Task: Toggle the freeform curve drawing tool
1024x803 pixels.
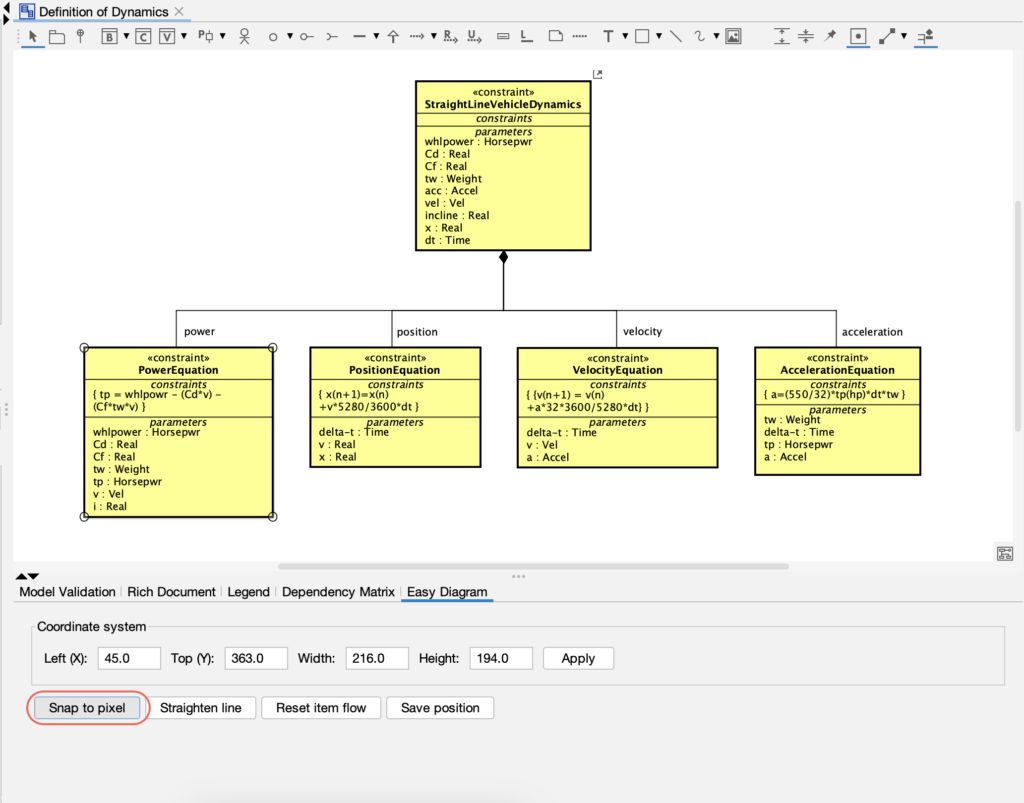Action: (x=698, y=36)
